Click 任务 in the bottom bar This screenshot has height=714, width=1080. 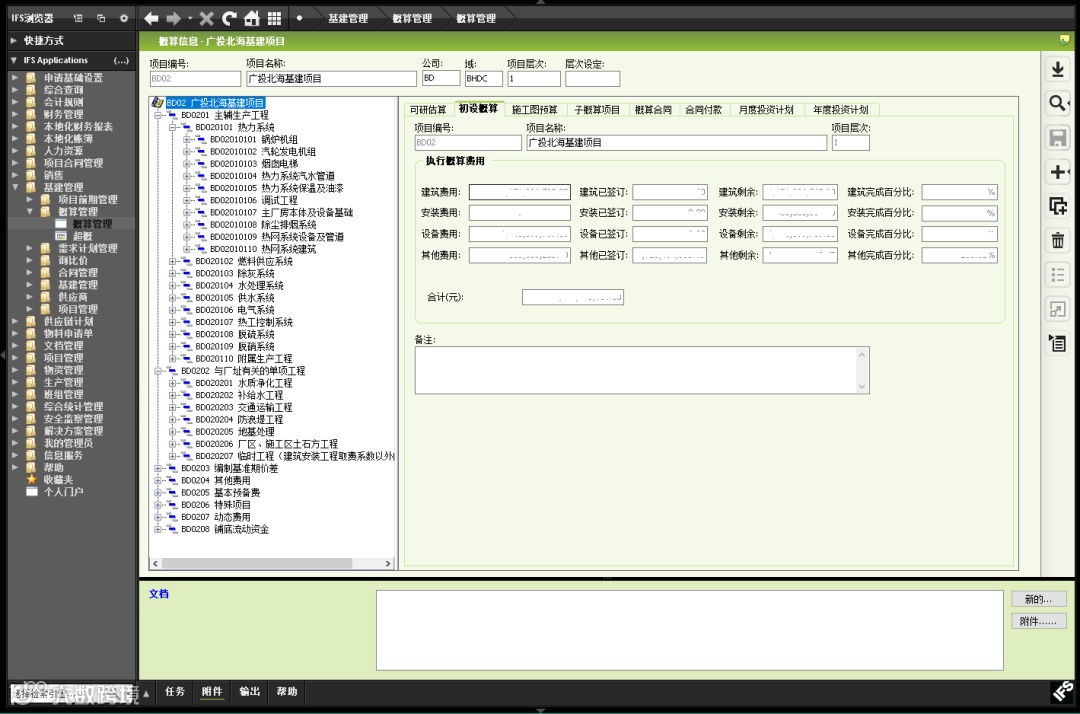tap(175, 691)
